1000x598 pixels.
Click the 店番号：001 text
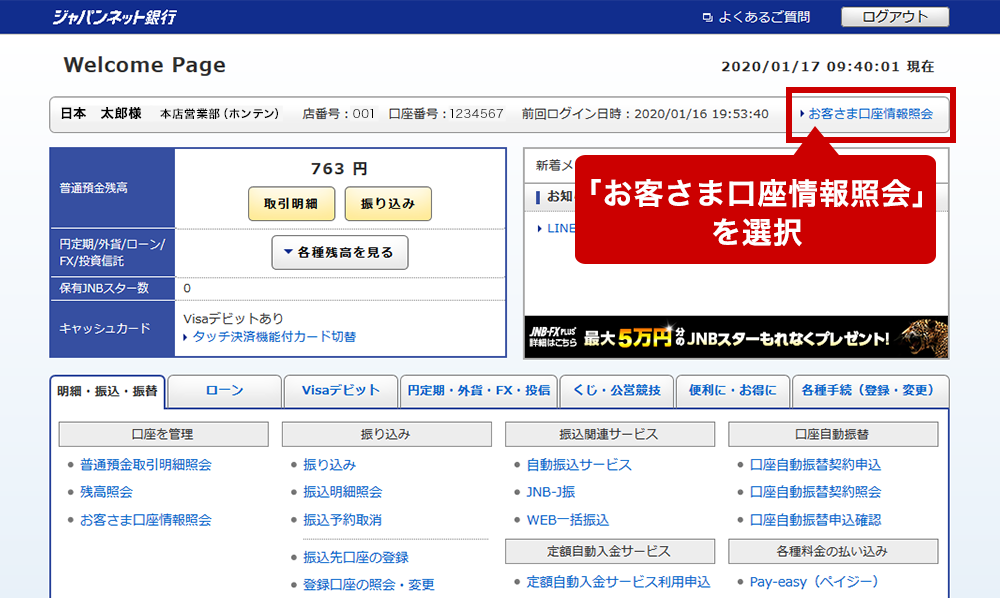click(x=339, y=114)
